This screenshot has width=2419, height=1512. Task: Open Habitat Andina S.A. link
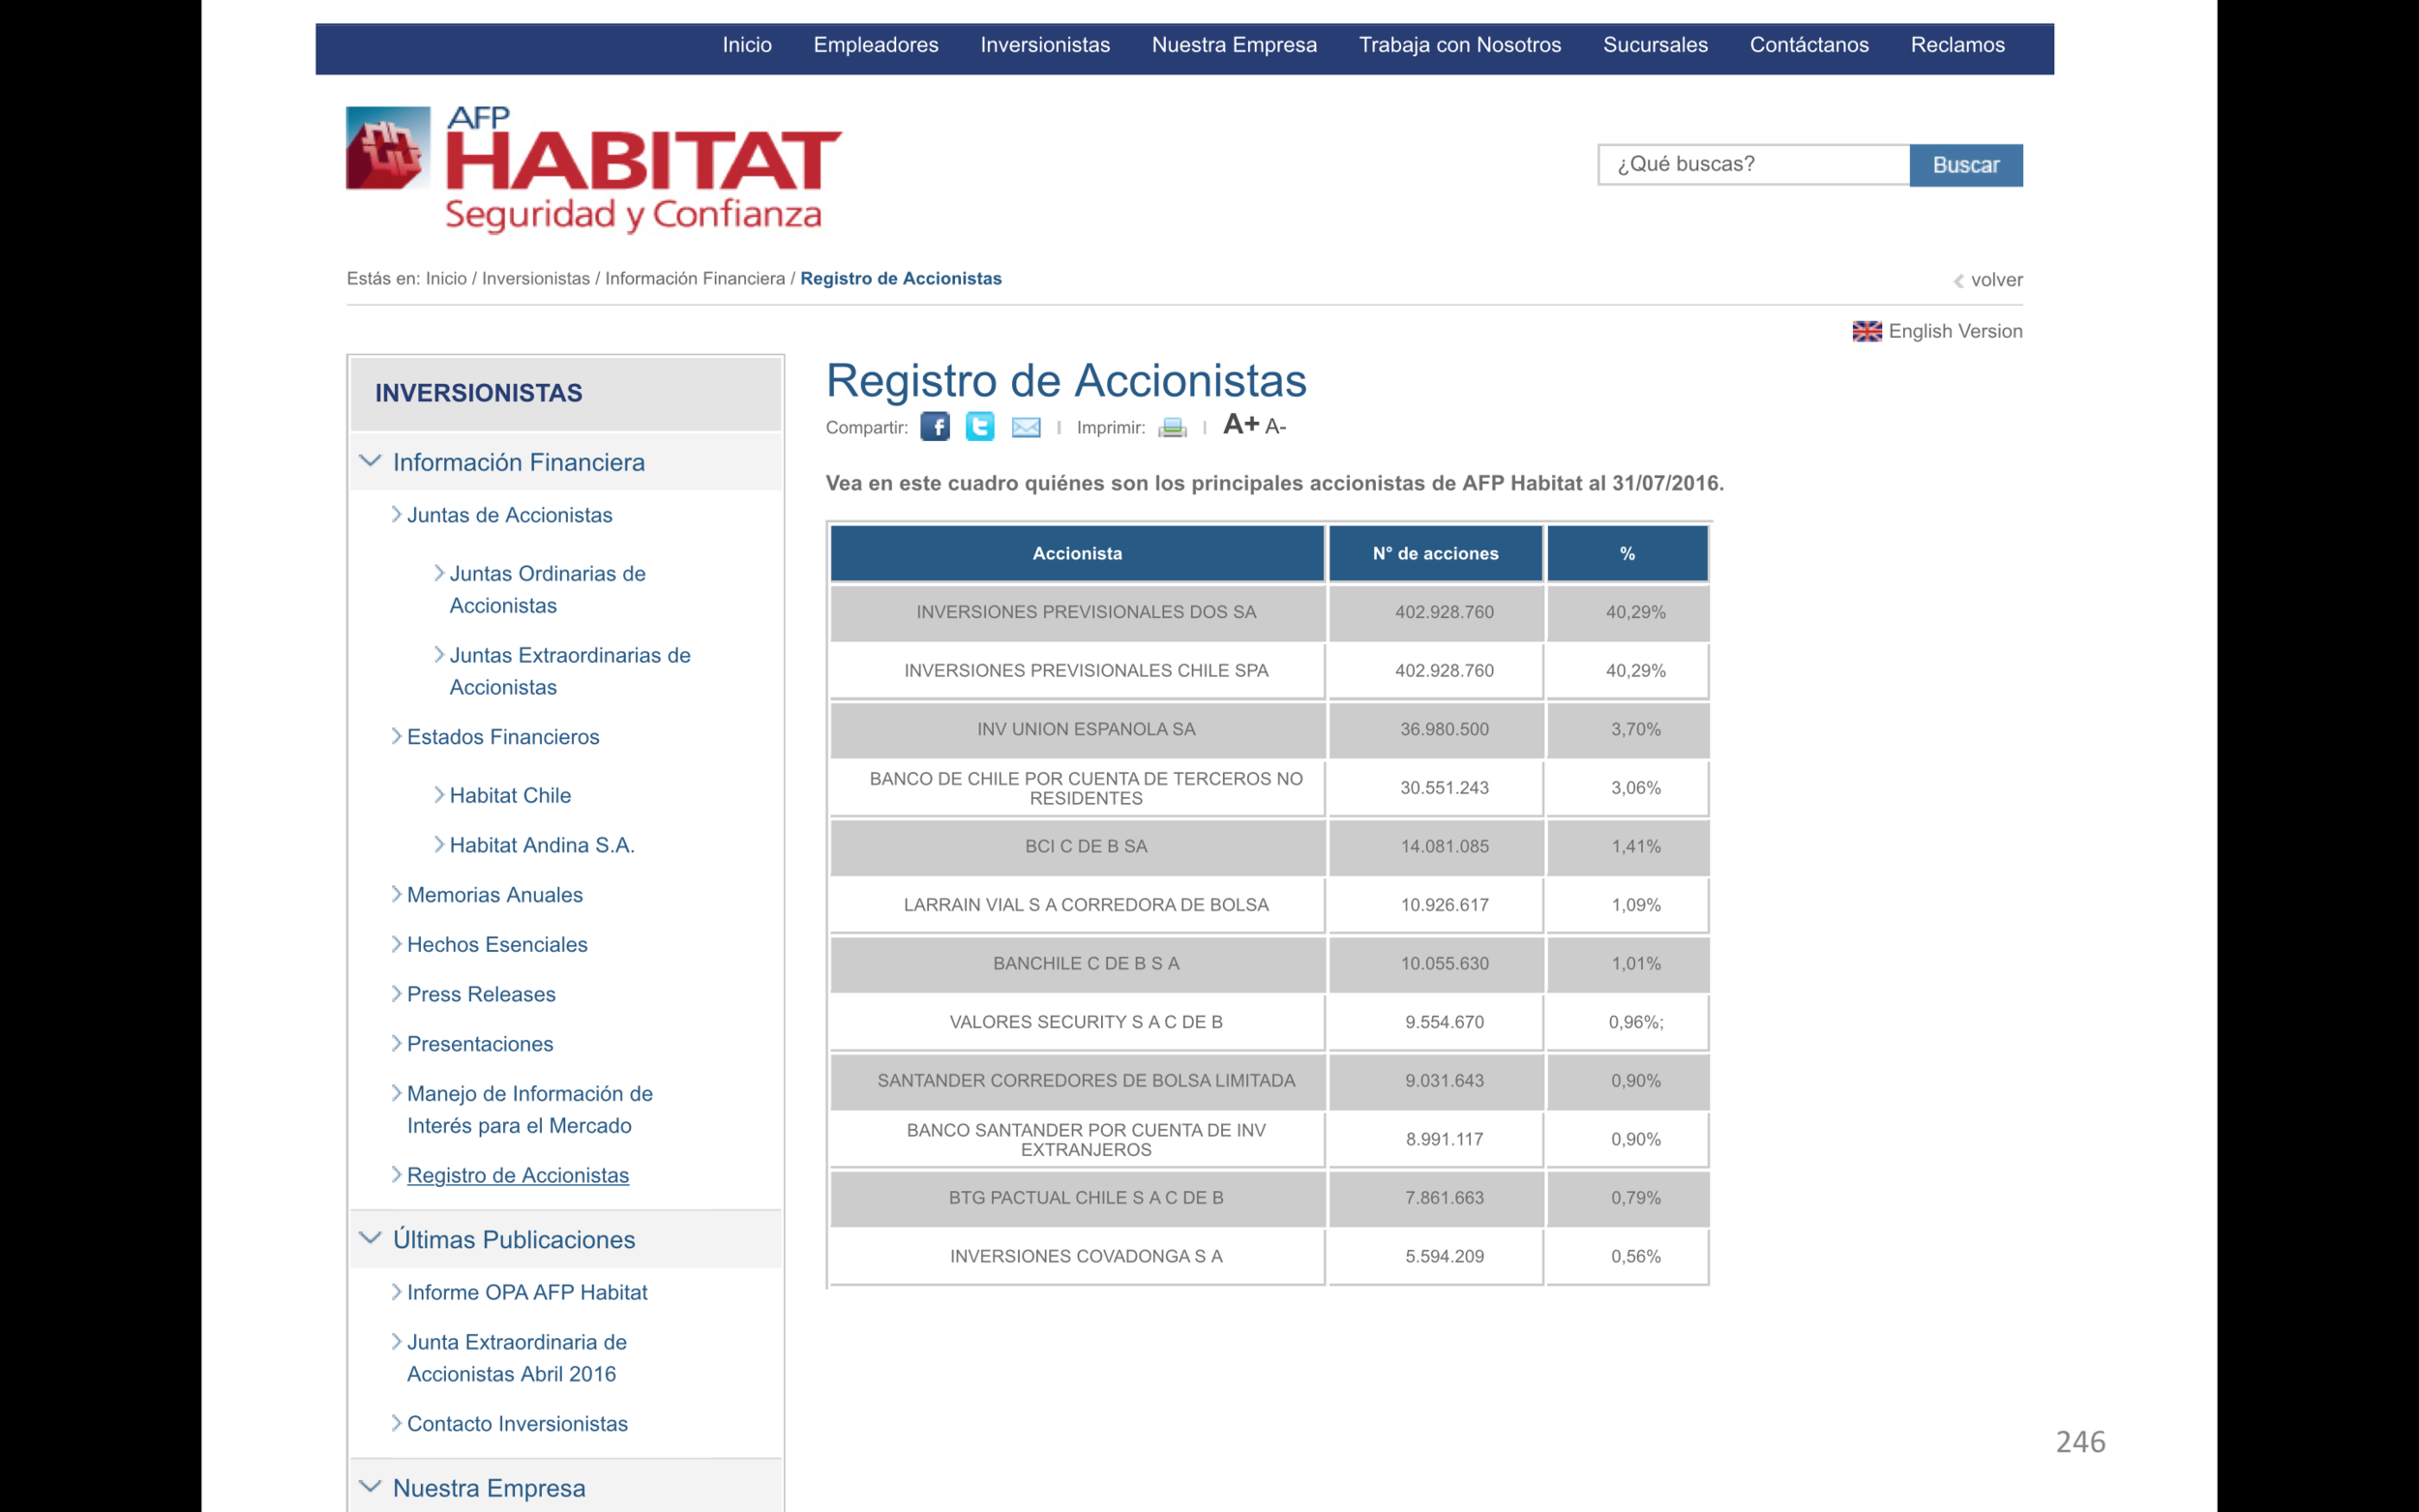point(542,845)
